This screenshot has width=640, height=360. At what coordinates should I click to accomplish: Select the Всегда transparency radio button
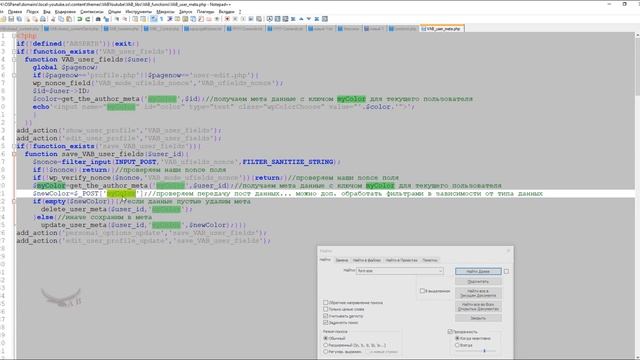click(x=457, y=345)
